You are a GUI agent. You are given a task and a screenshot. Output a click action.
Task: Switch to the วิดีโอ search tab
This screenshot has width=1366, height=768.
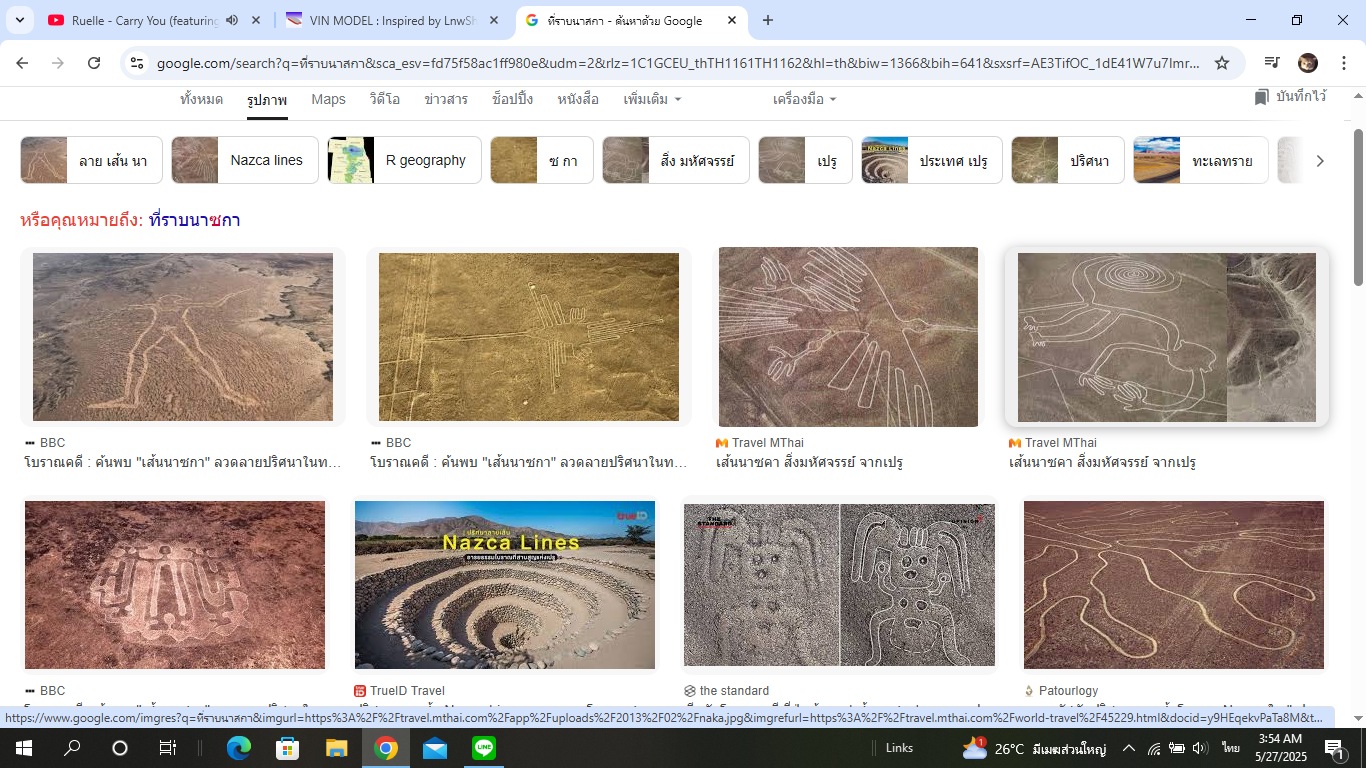coord(384,99)
